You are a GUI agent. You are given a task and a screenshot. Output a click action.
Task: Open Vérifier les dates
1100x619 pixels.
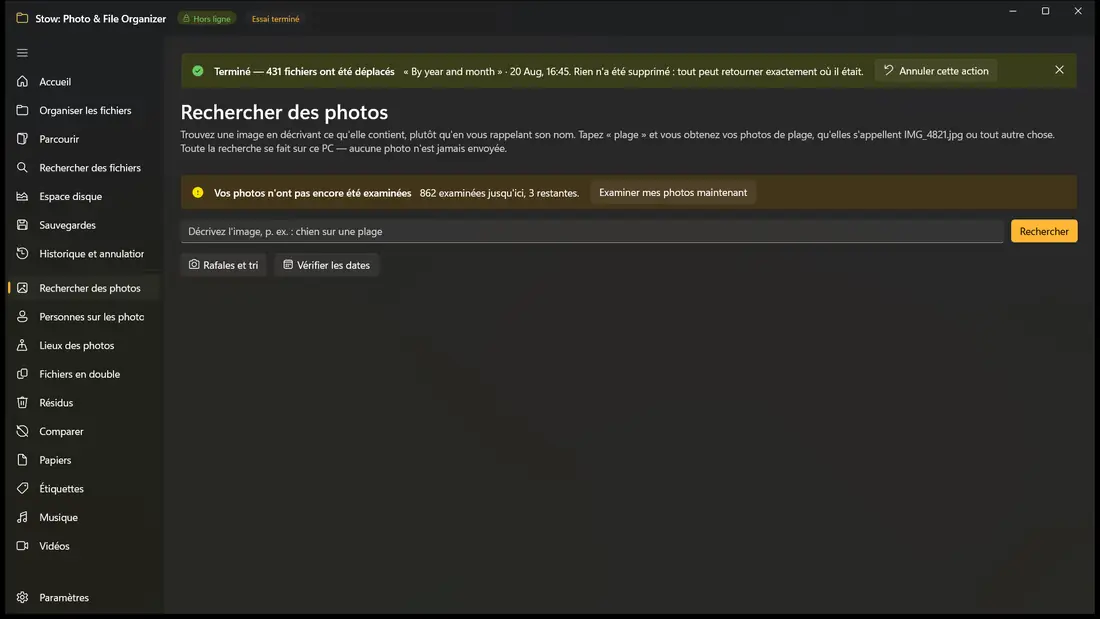[326, 265]
